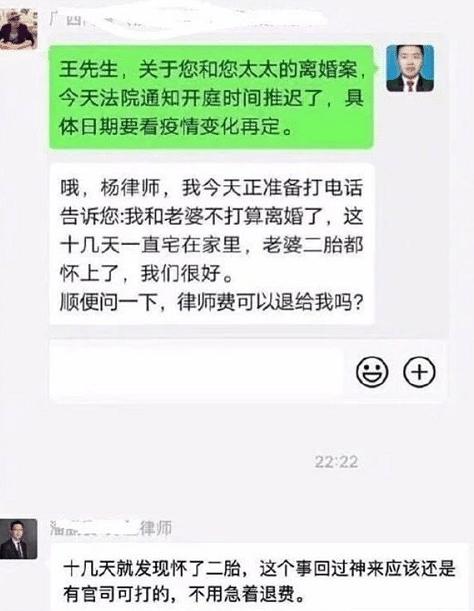The width and height of the screenshot is (474, 611).
Task: Tap sender name ending in 律师
Action: click(111, 528)
